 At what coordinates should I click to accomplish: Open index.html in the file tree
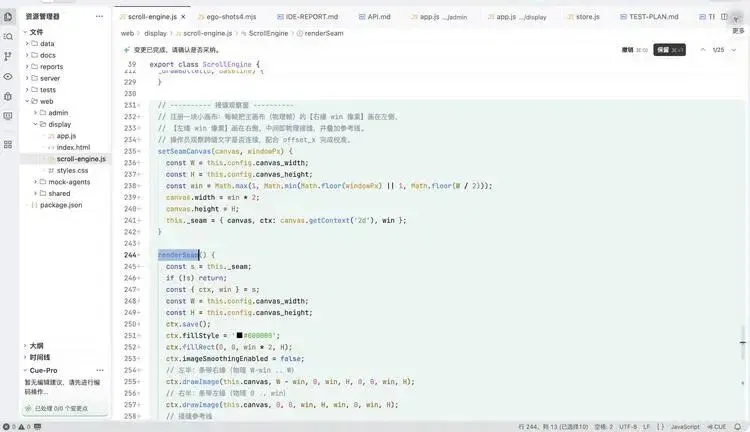[x=73, y=147]
